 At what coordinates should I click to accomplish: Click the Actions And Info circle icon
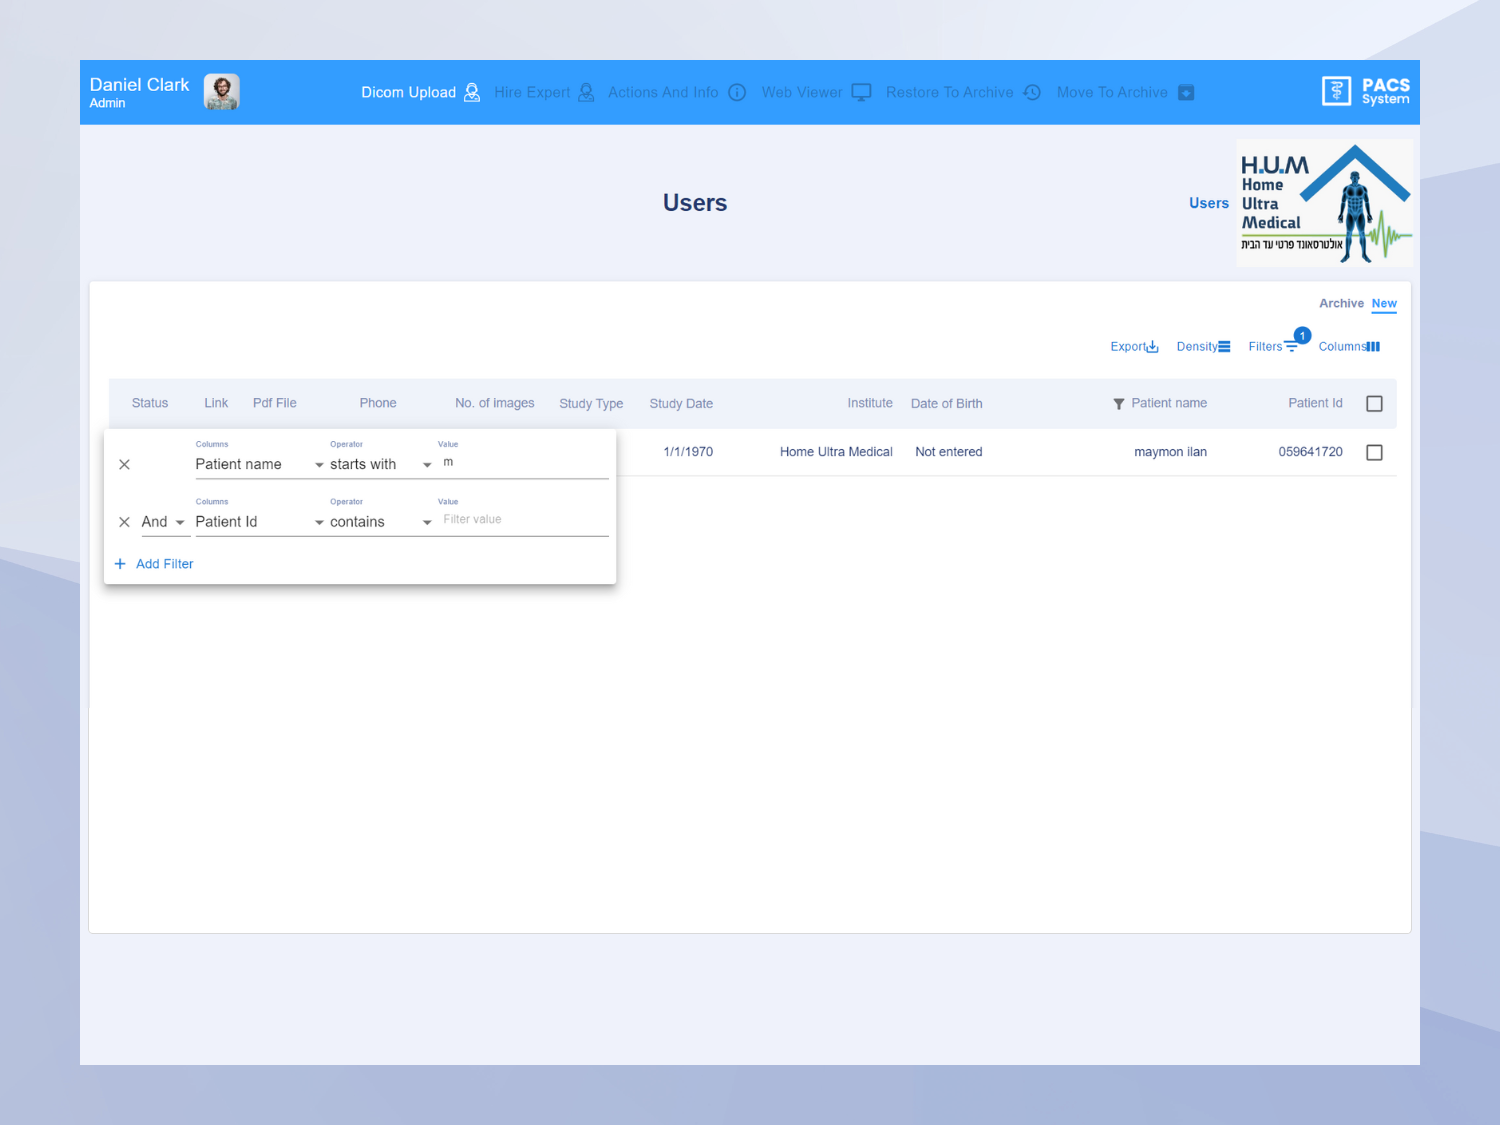[737, 92]
